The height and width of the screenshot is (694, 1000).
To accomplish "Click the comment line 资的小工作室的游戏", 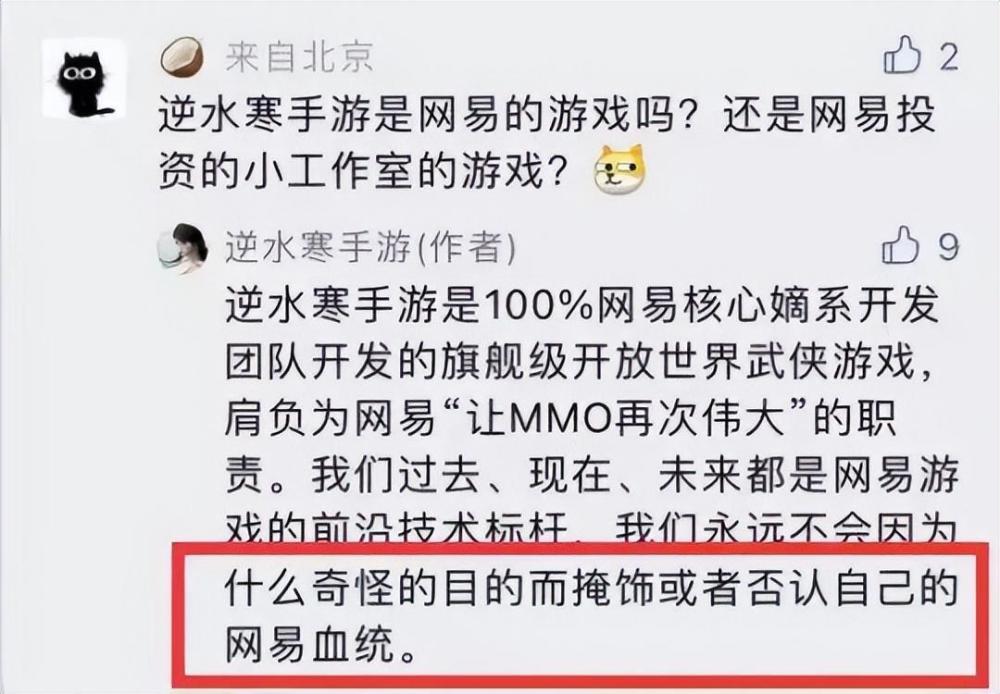I will pos(363,170).
